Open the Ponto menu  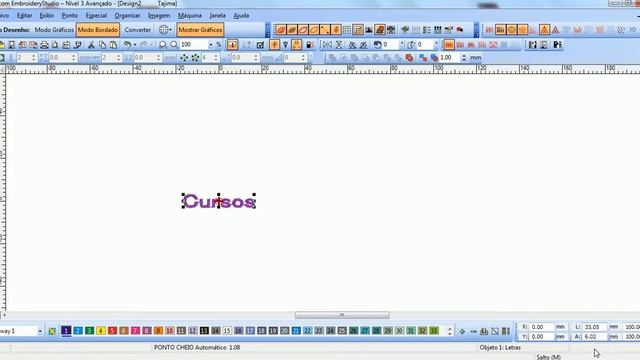[x=69, y=16]
